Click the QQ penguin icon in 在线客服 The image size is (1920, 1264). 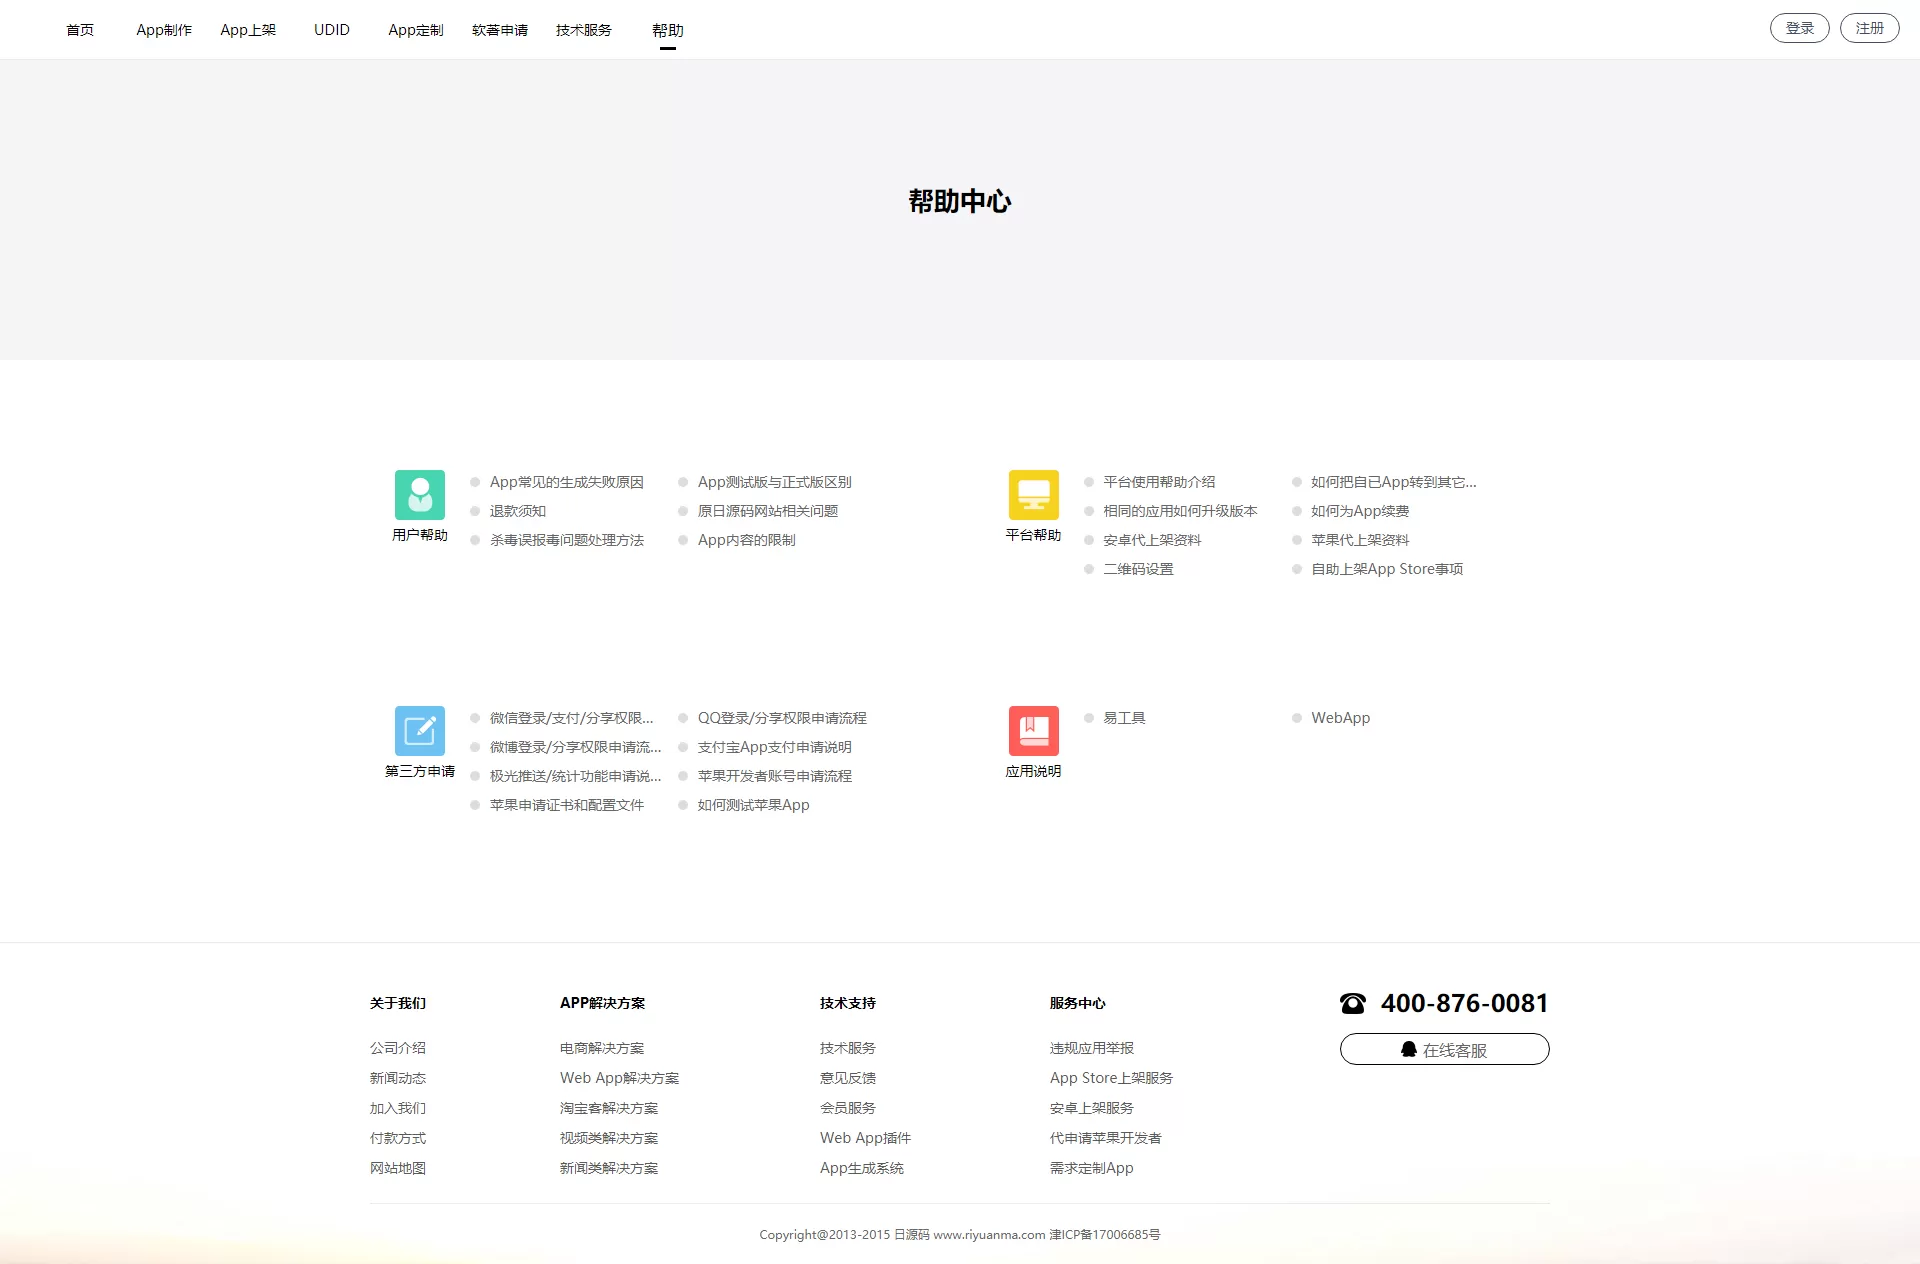pyautogui.click(x=1408, y=1049)
